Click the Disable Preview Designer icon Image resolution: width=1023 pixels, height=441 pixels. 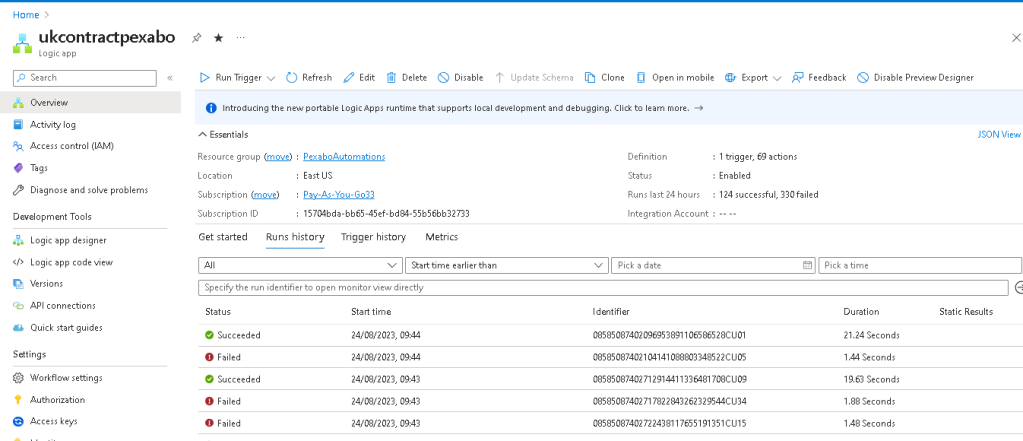[863, 78]
